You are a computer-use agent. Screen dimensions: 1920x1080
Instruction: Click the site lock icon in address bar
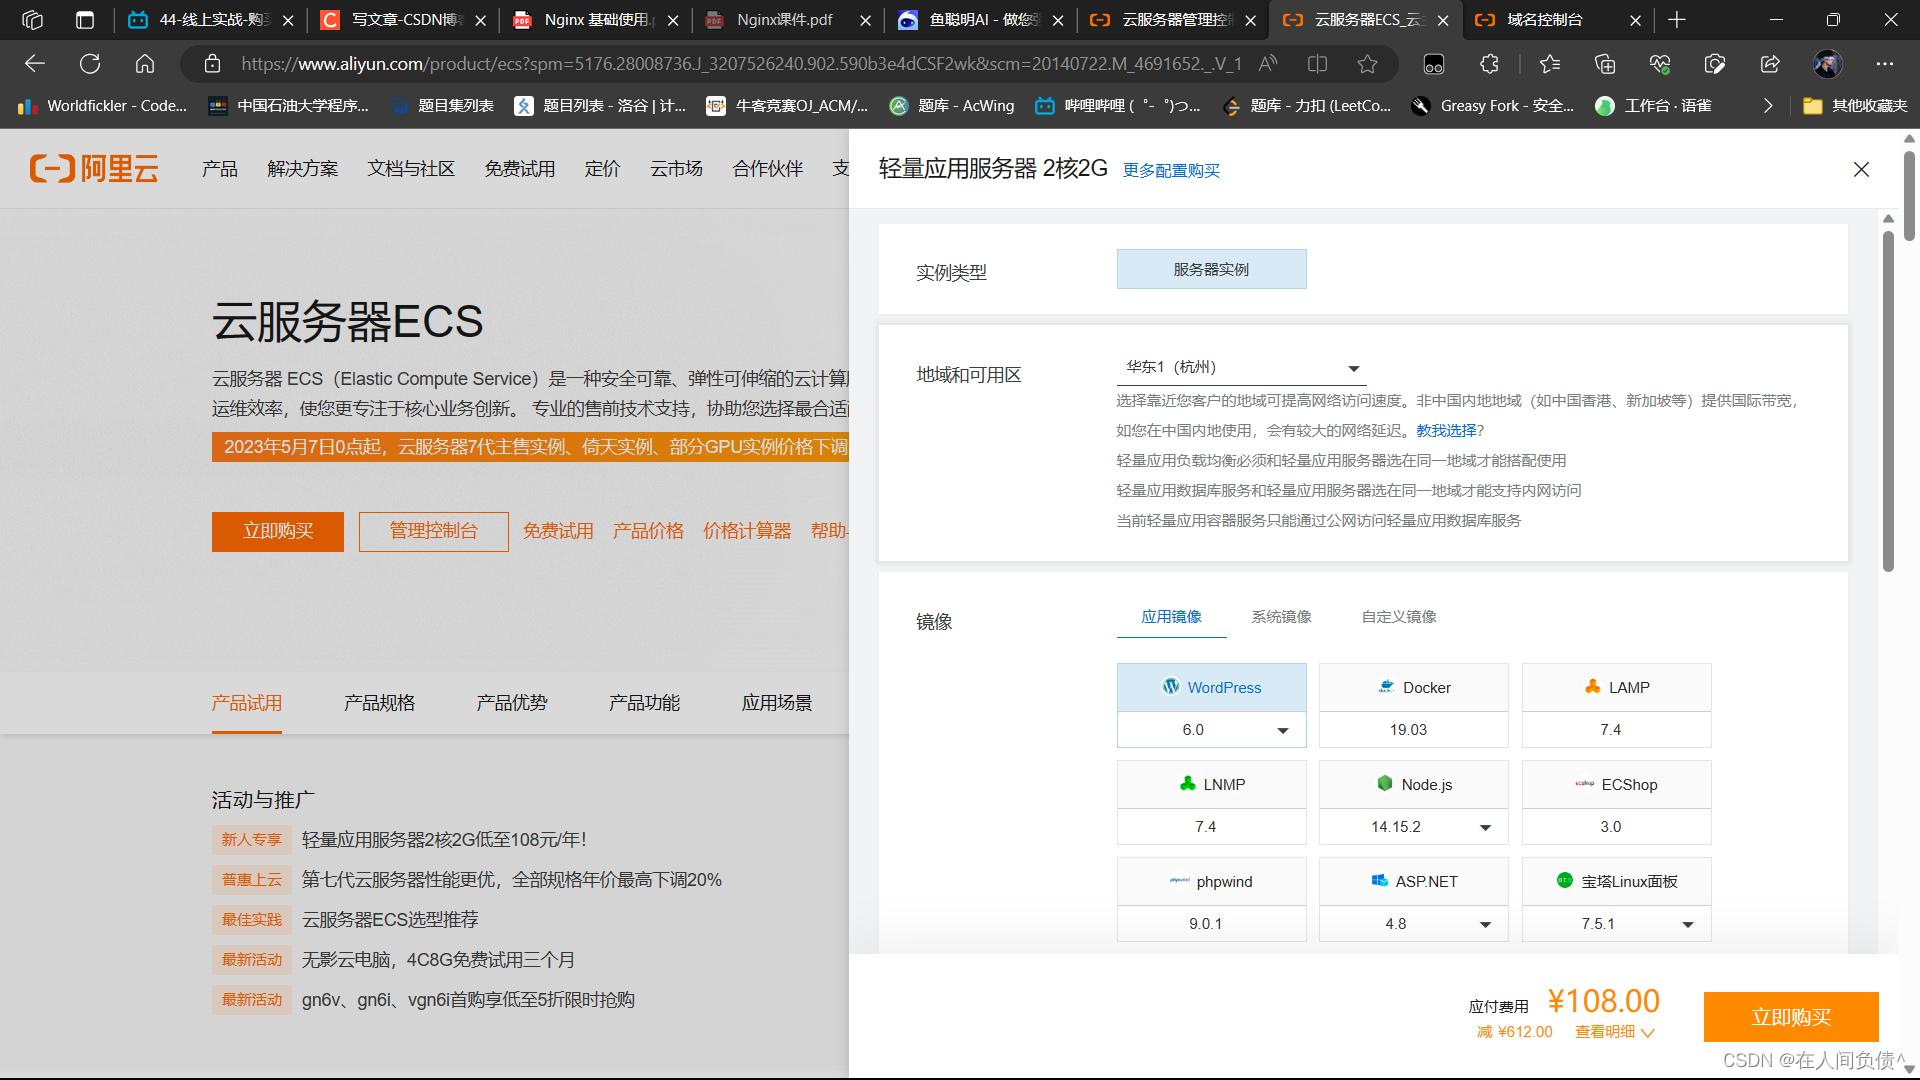click(x=212, y=64)
